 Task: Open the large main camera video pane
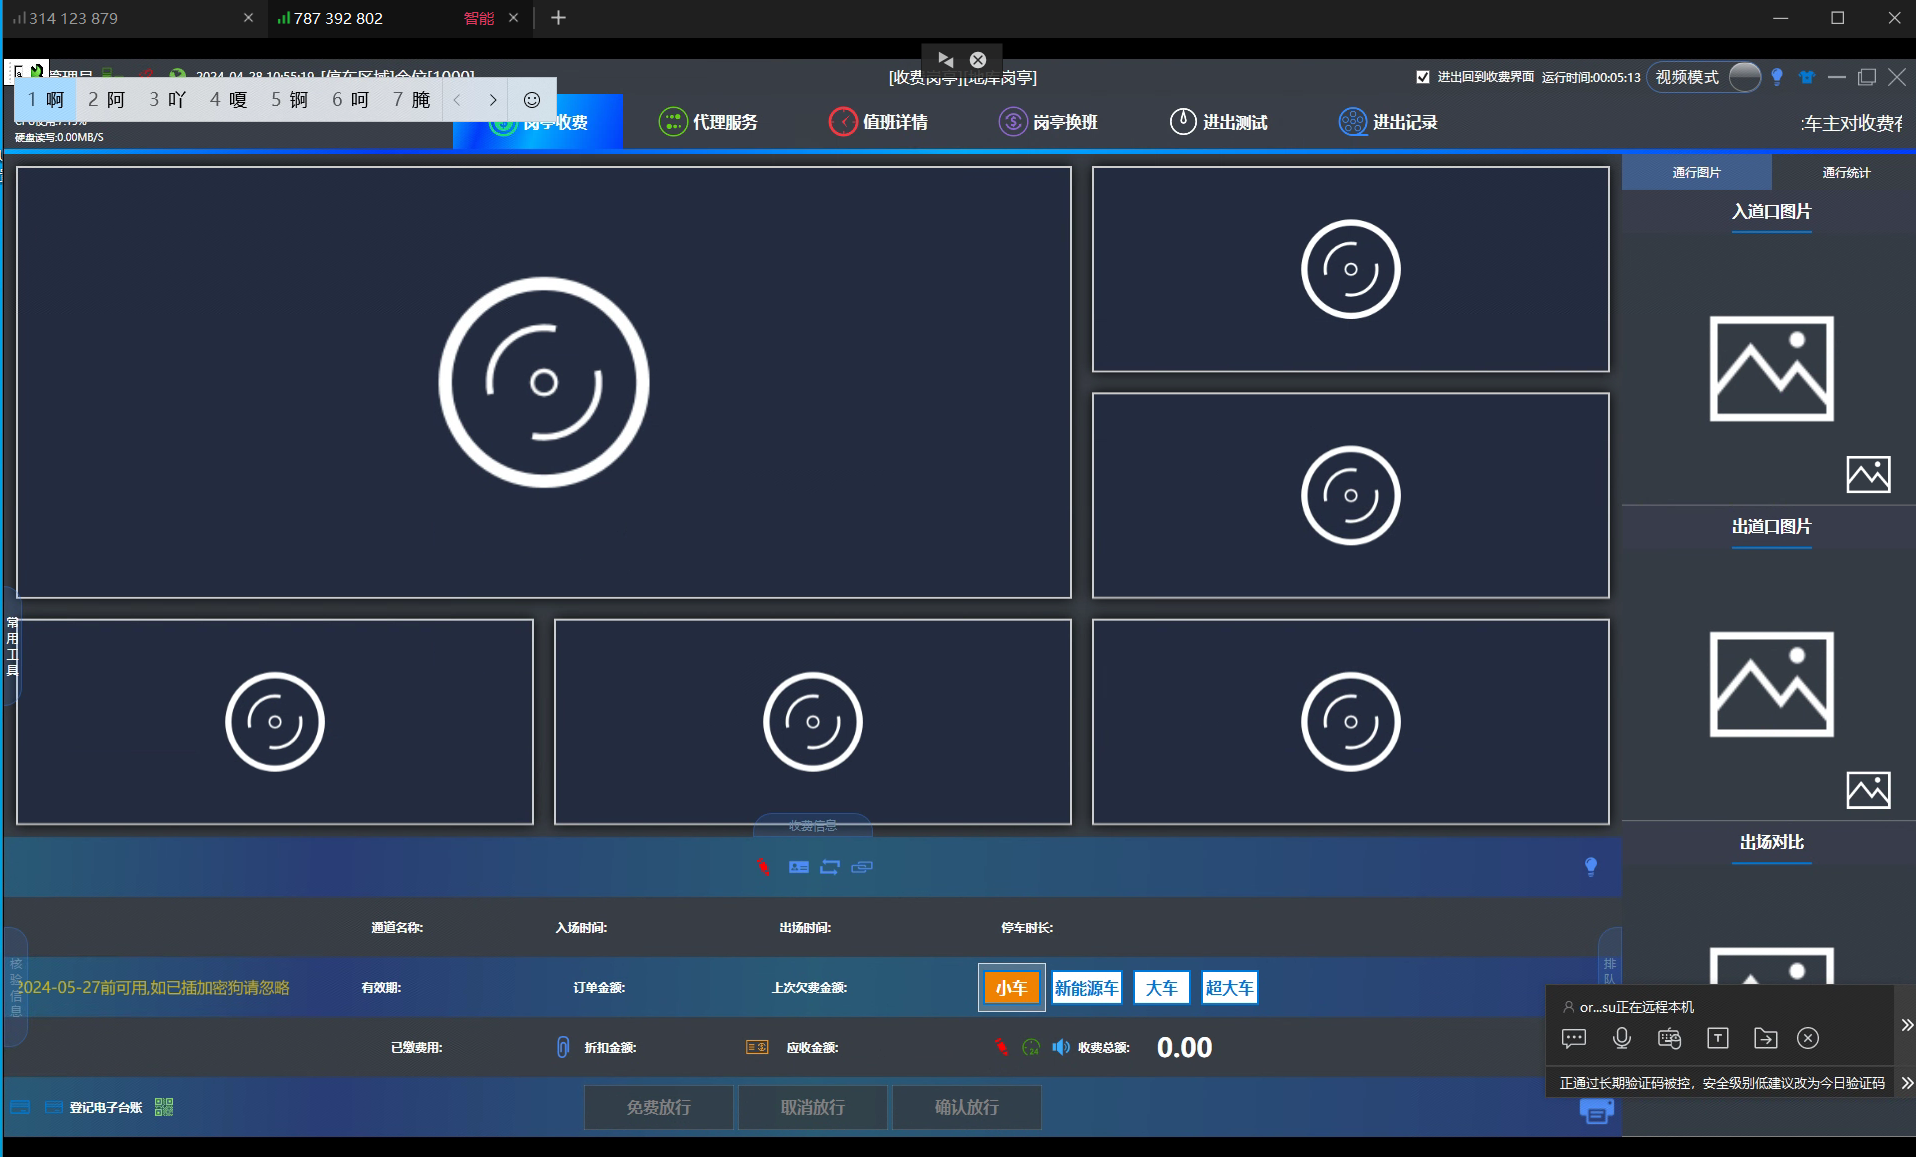coord(544,382)
